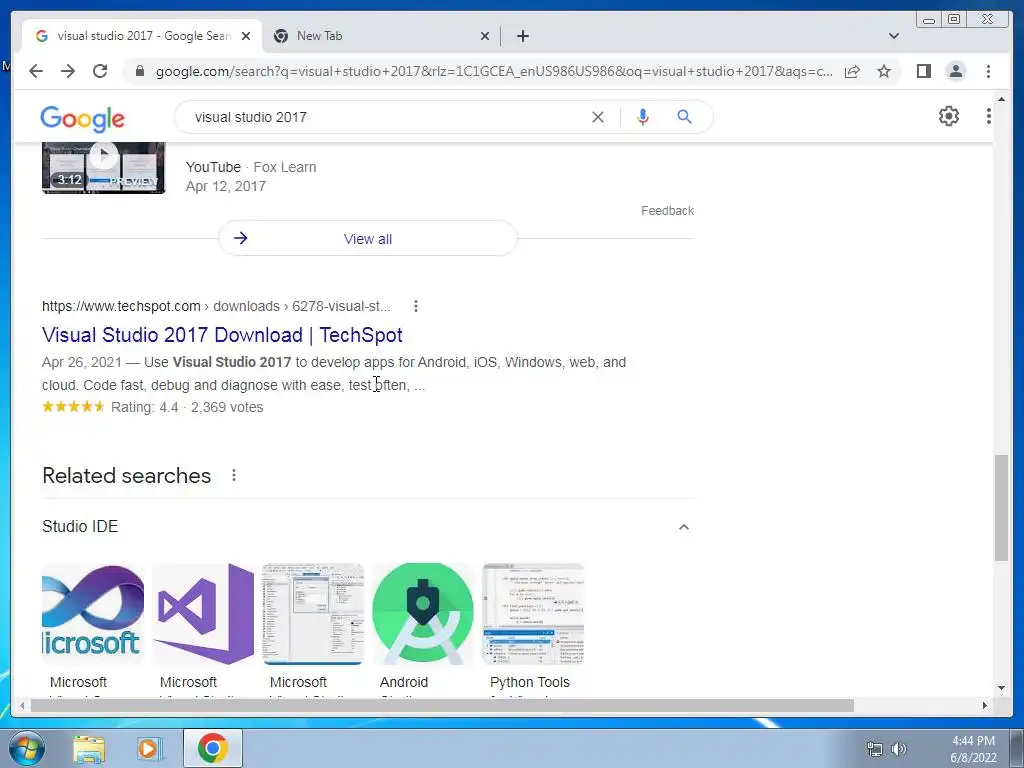Image resolution: width=1024 pixels, height=768 pixels.
Task: Reload the current page
Action: (x=100, y=71)
